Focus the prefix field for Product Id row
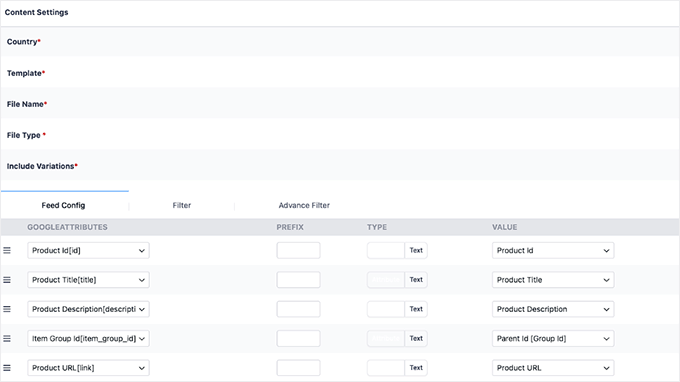The width and height of the screenshot is (680, 382). coord(298,251)
